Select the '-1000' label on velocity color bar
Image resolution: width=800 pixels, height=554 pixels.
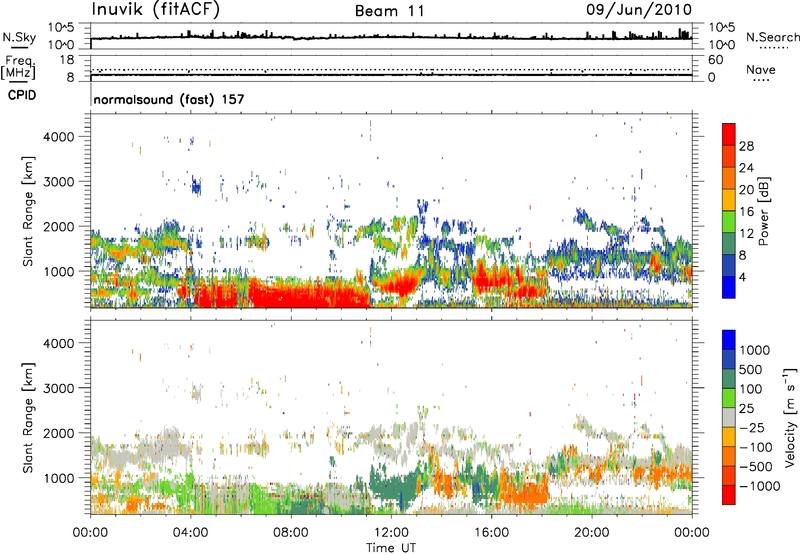(759, 486)
